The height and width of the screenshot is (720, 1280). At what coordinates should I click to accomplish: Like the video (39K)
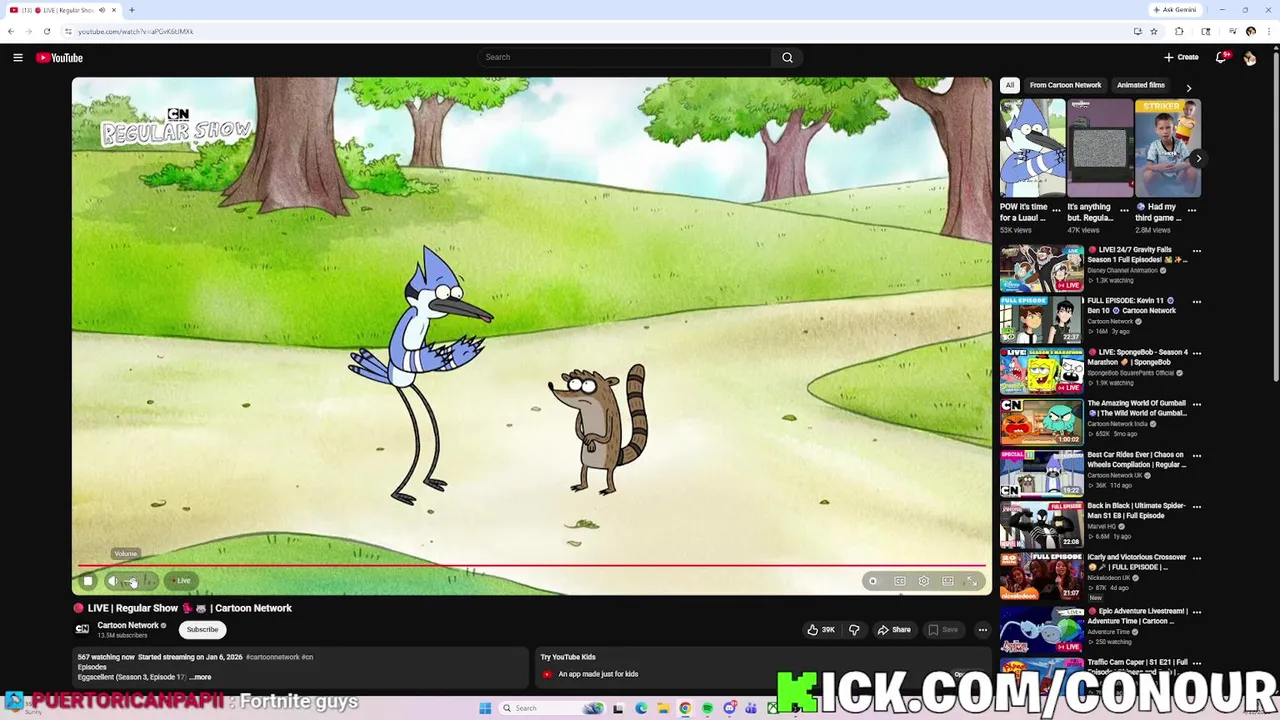tap(821, 630)
